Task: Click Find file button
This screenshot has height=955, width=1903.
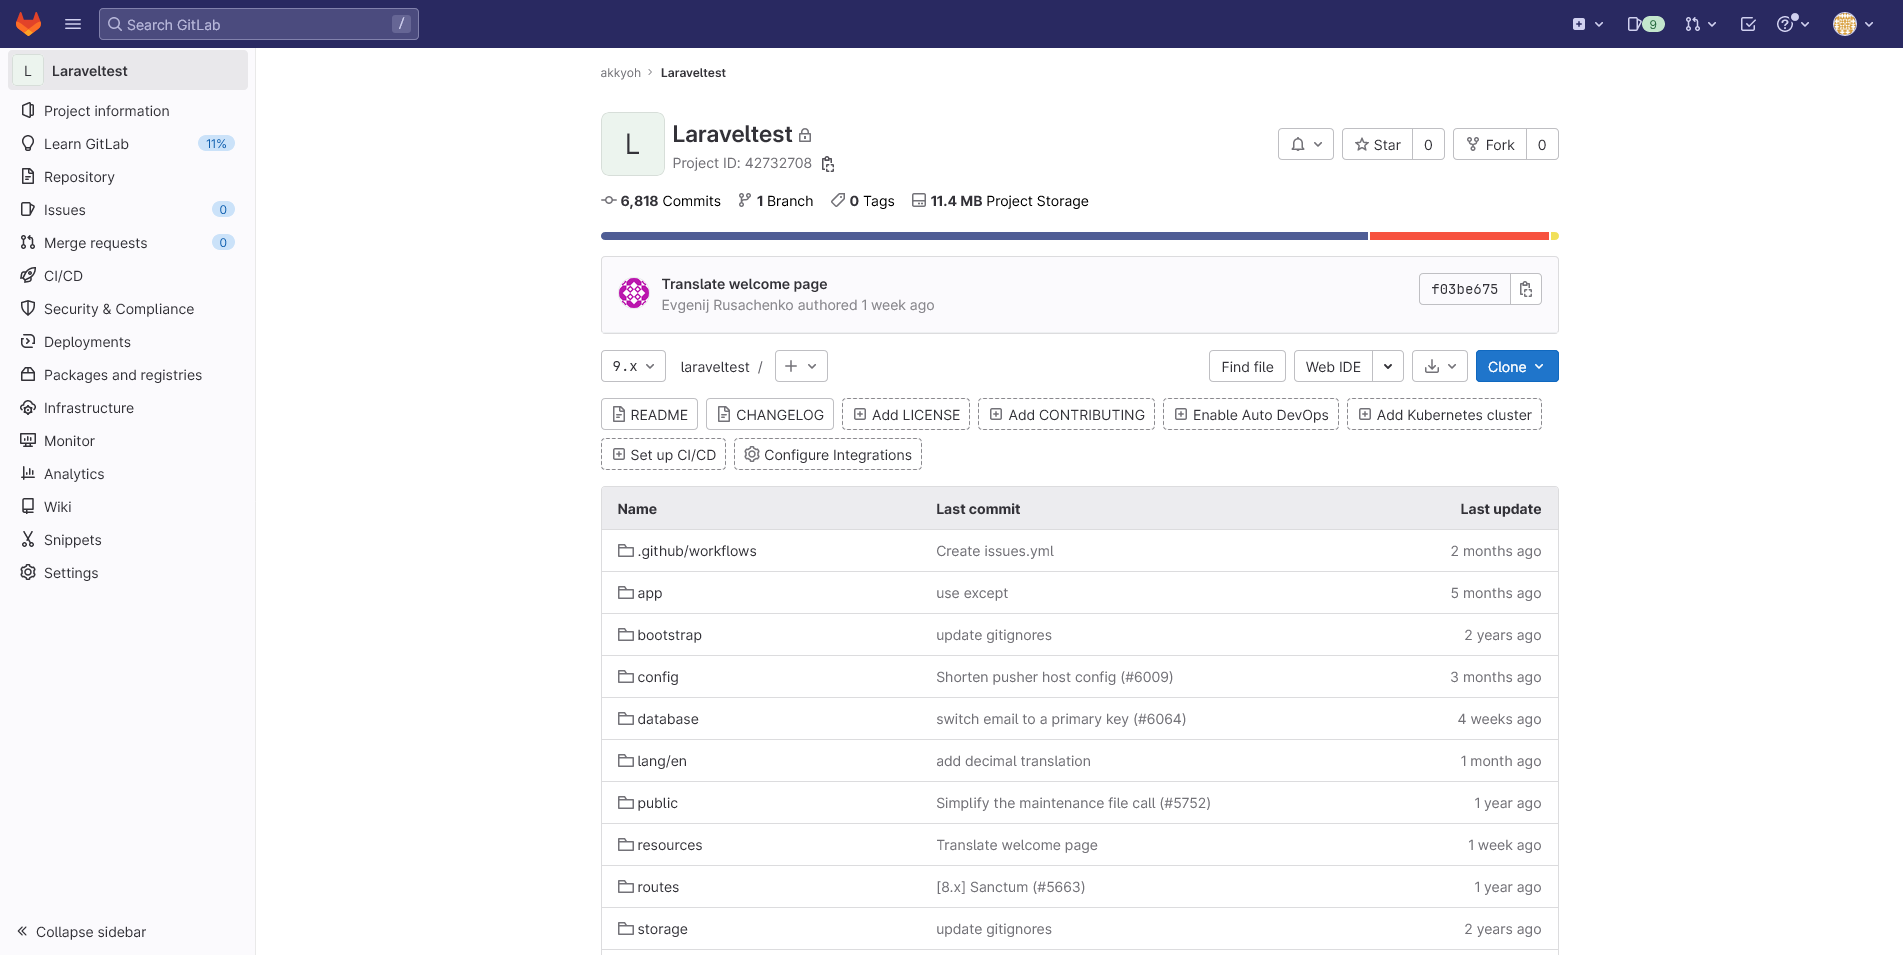Action: [x=1247, y=367]
